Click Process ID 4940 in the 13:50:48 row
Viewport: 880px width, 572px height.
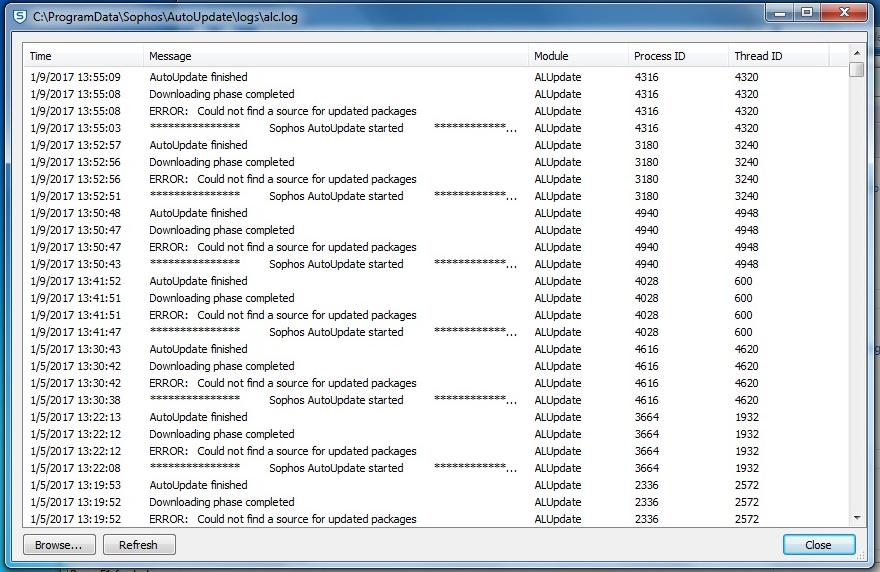coord(647,213)
